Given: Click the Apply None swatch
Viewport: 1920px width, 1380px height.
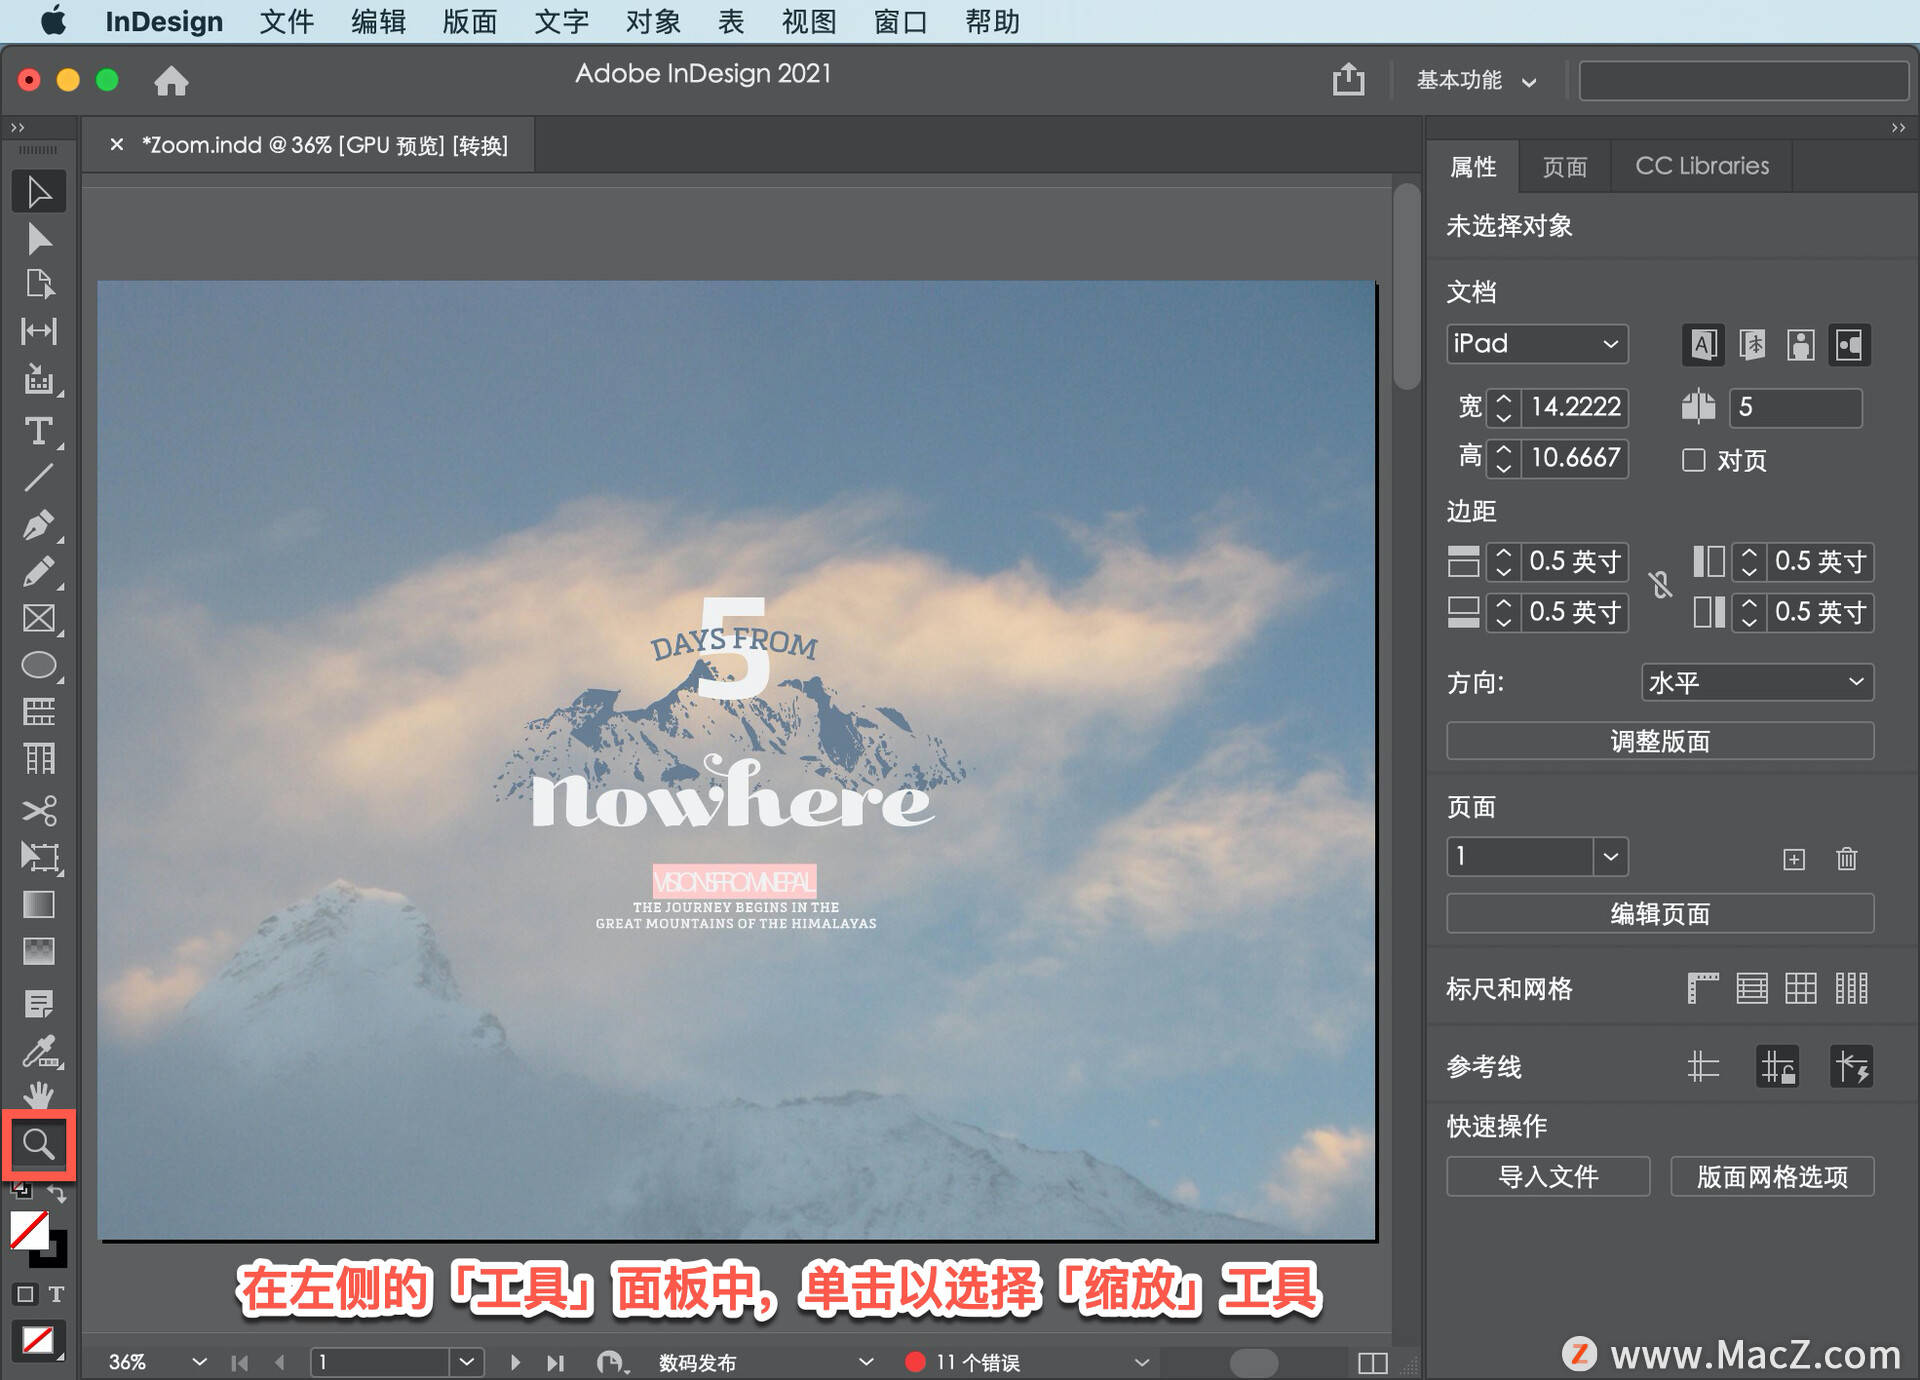Looking at the screenshot, I should click(x=39, y=1339).
